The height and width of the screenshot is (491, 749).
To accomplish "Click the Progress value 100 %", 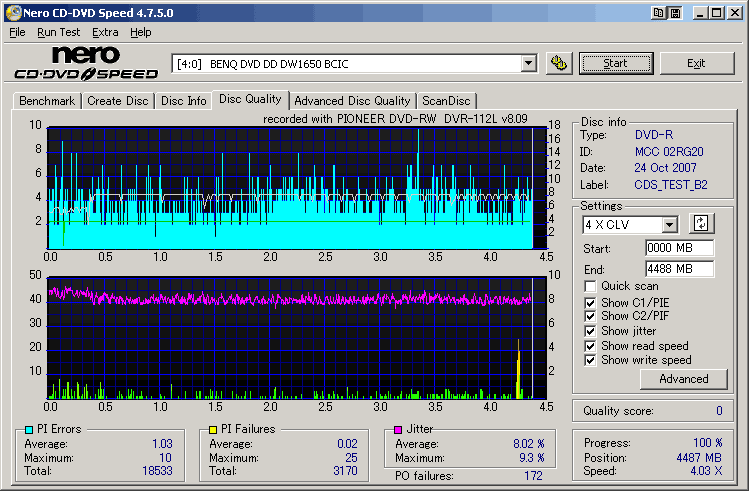I will click(x=707, y=443).
